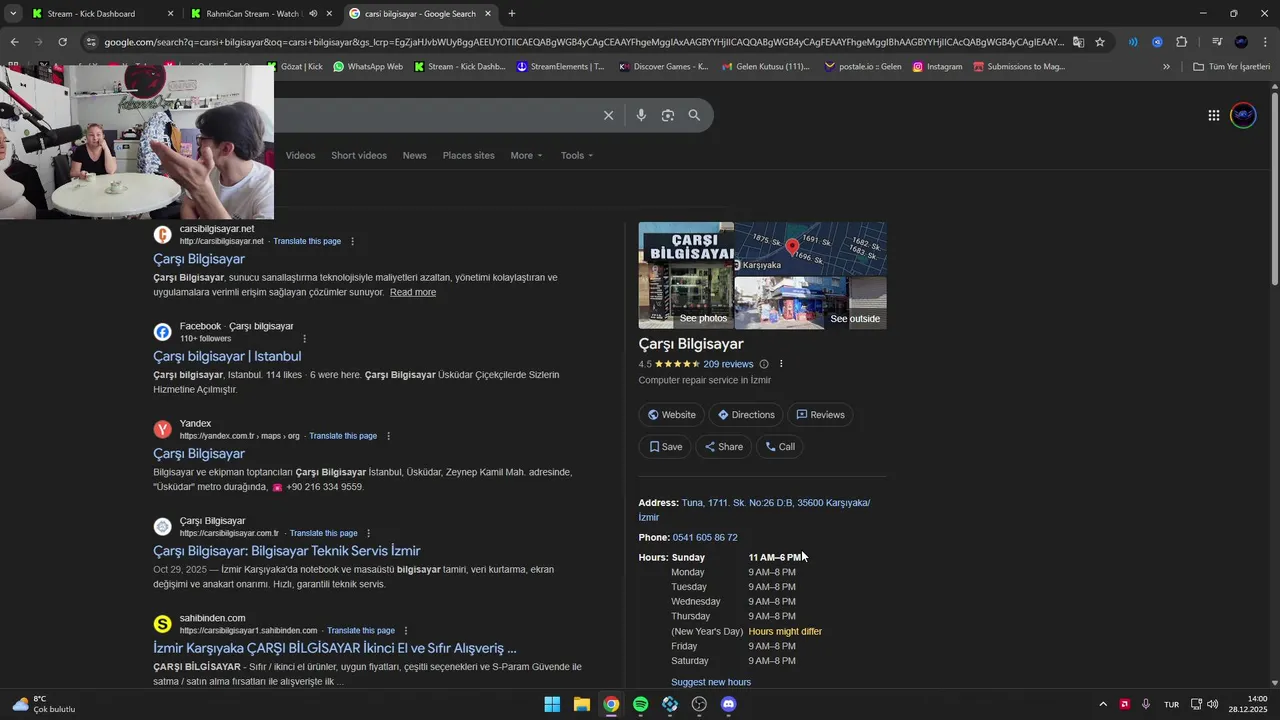
Task: Open Spotify from the taskbar
Action: tap(641, 704)
